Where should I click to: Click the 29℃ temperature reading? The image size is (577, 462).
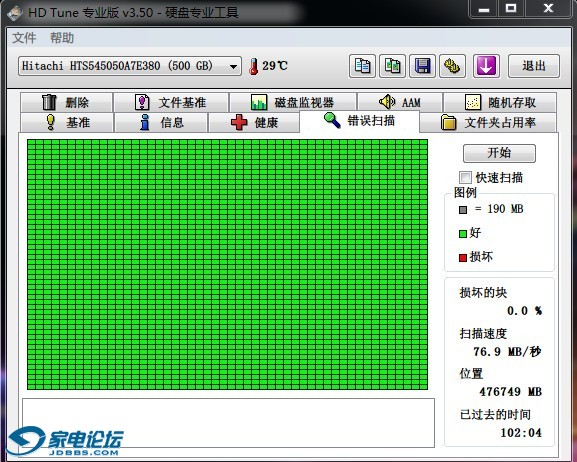point(275,66)
